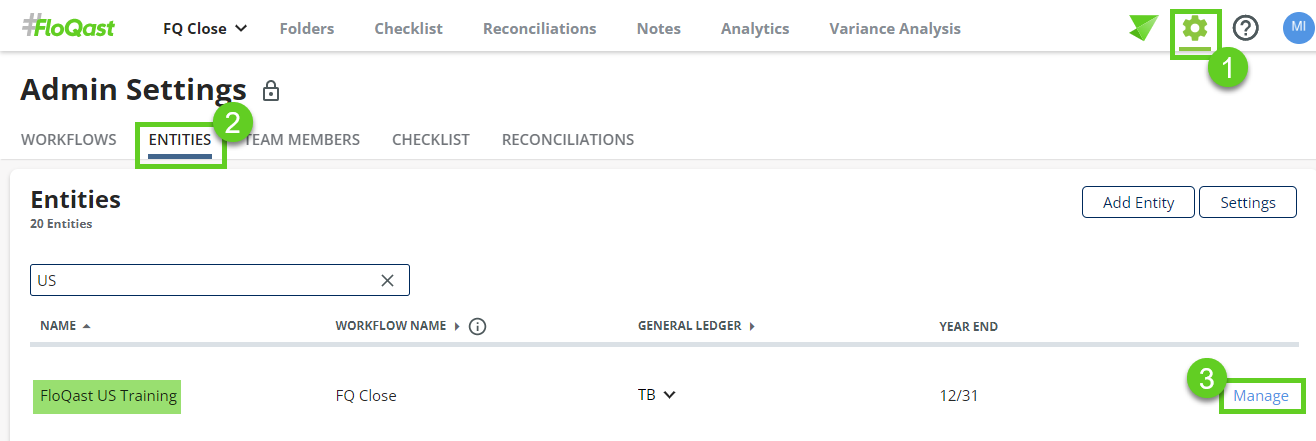
Task: Sort by the General Ledger column
Action: (695, 326)
